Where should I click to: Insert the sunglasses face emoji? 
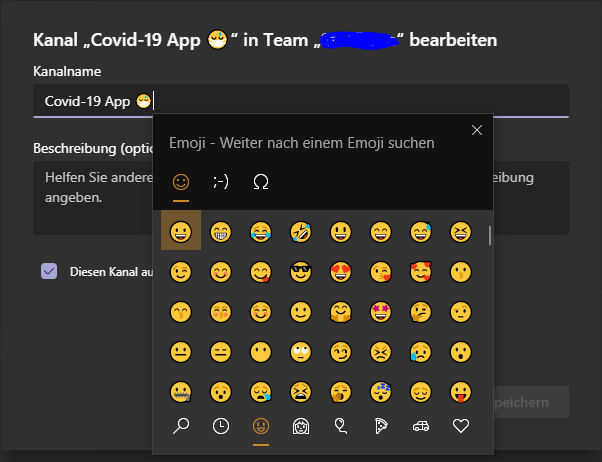pos(301,272)
